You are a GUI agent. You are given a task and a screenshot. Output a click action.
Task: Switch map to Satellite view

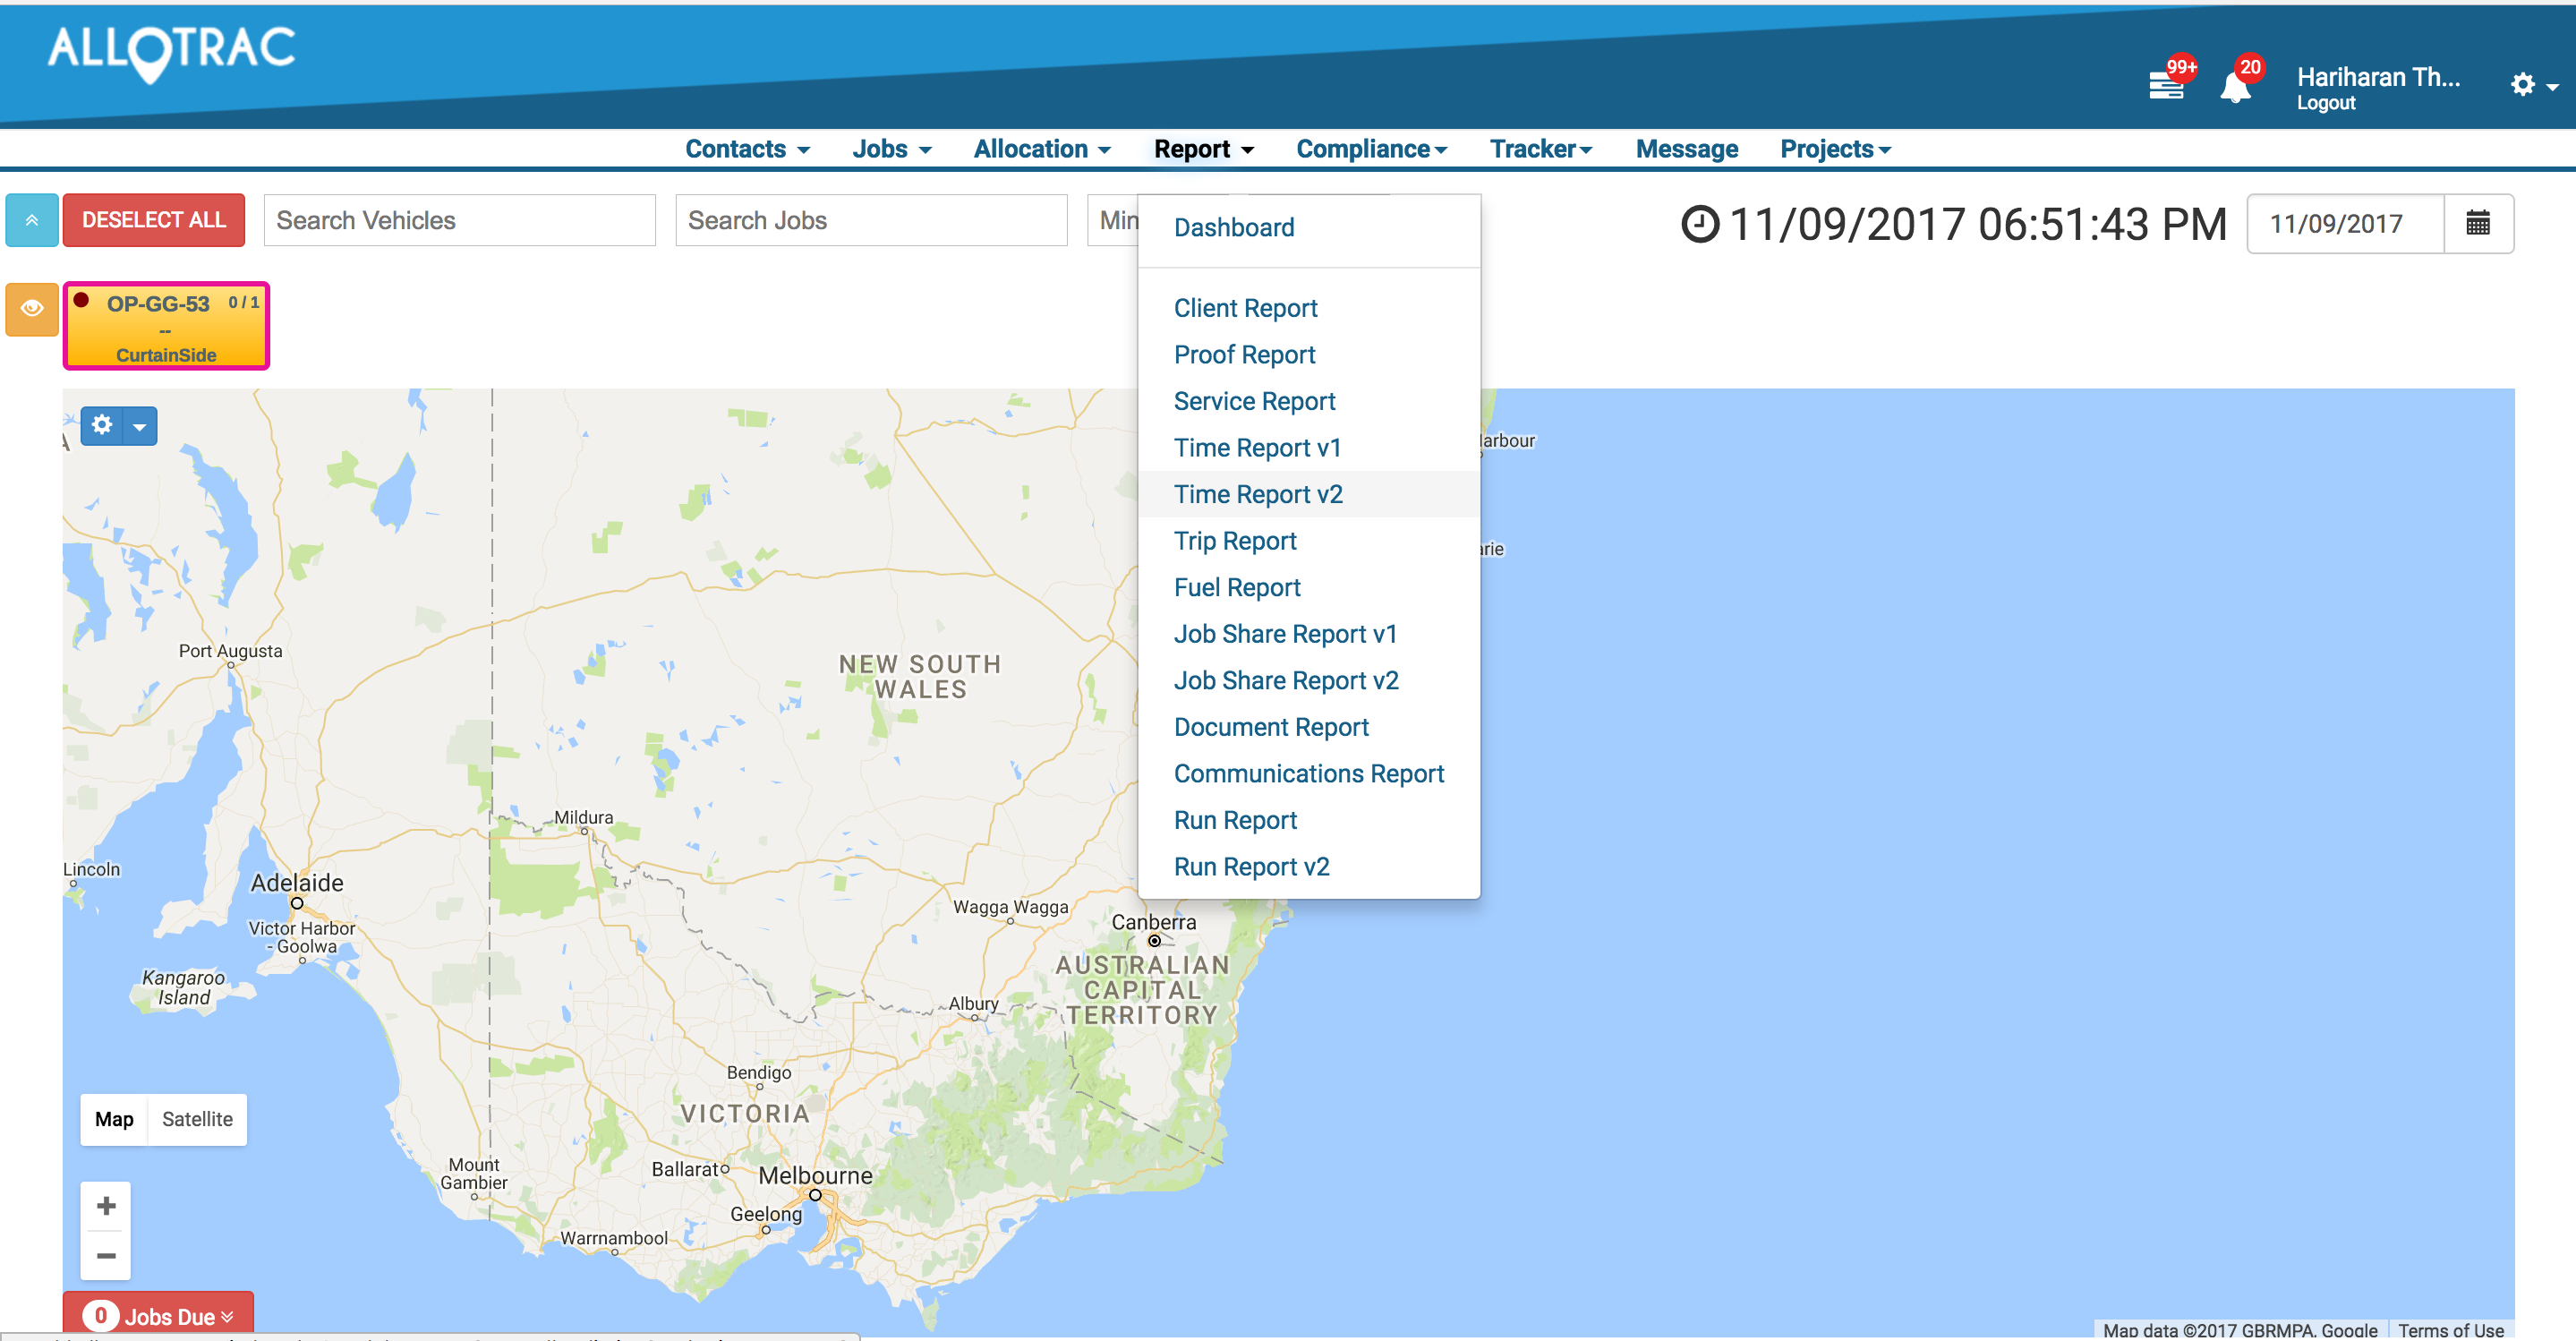tap(197, 1119)
